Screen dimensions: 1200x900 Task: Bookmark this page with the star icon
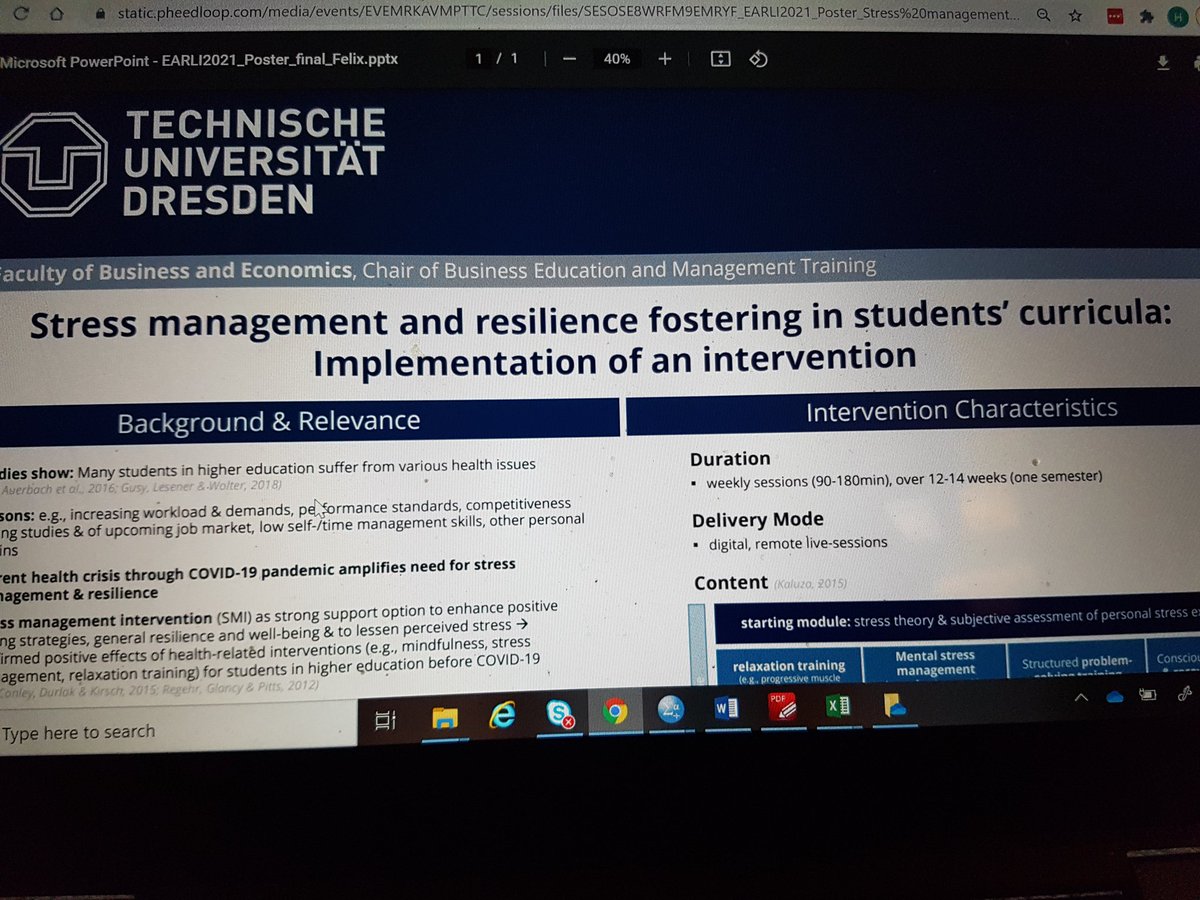[x=1075, y=15]
